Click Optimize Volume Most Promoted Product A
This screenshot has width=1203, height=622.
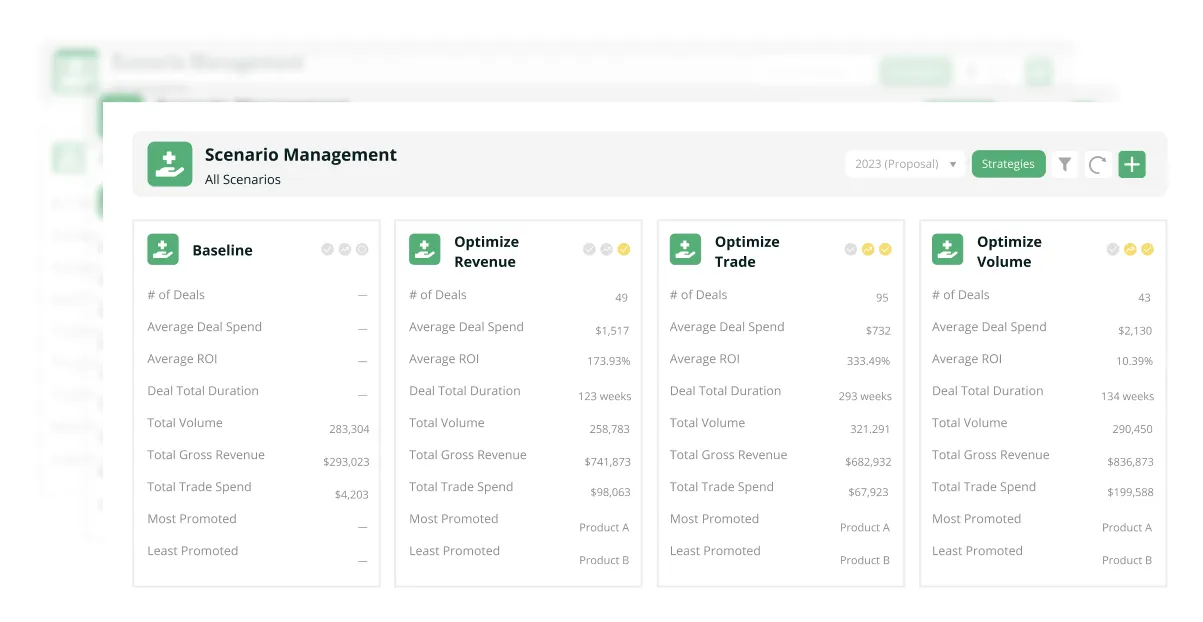[1127, 527]
